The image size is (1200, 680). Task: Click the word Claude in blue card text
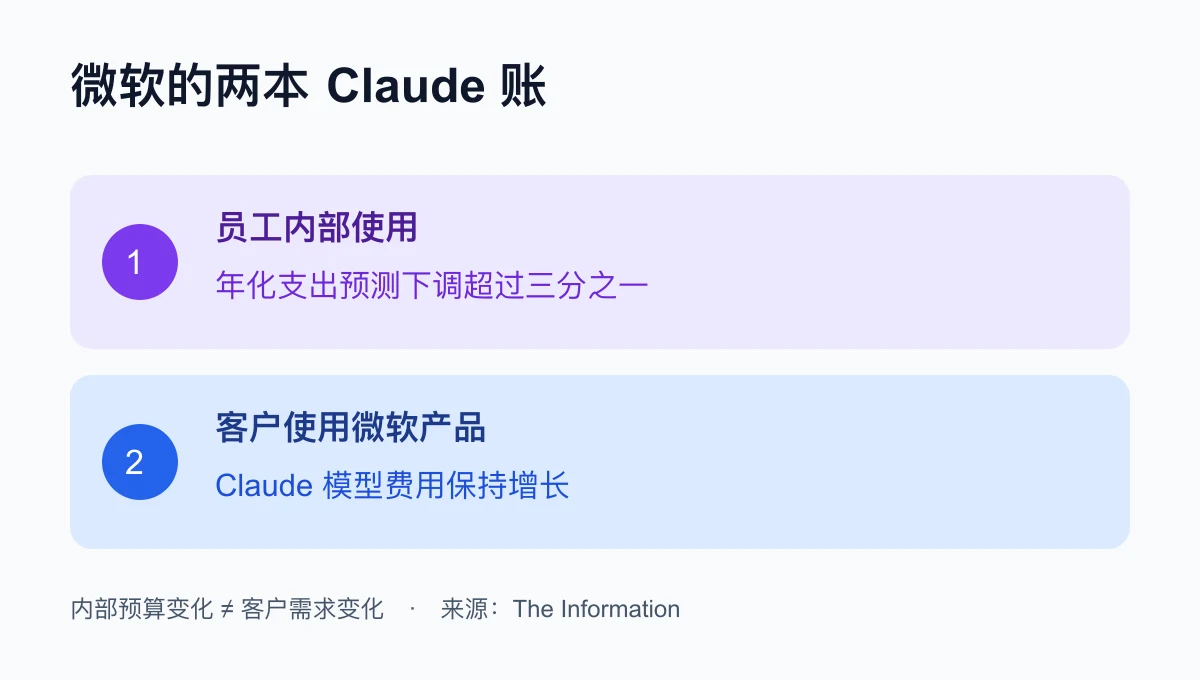264,486
